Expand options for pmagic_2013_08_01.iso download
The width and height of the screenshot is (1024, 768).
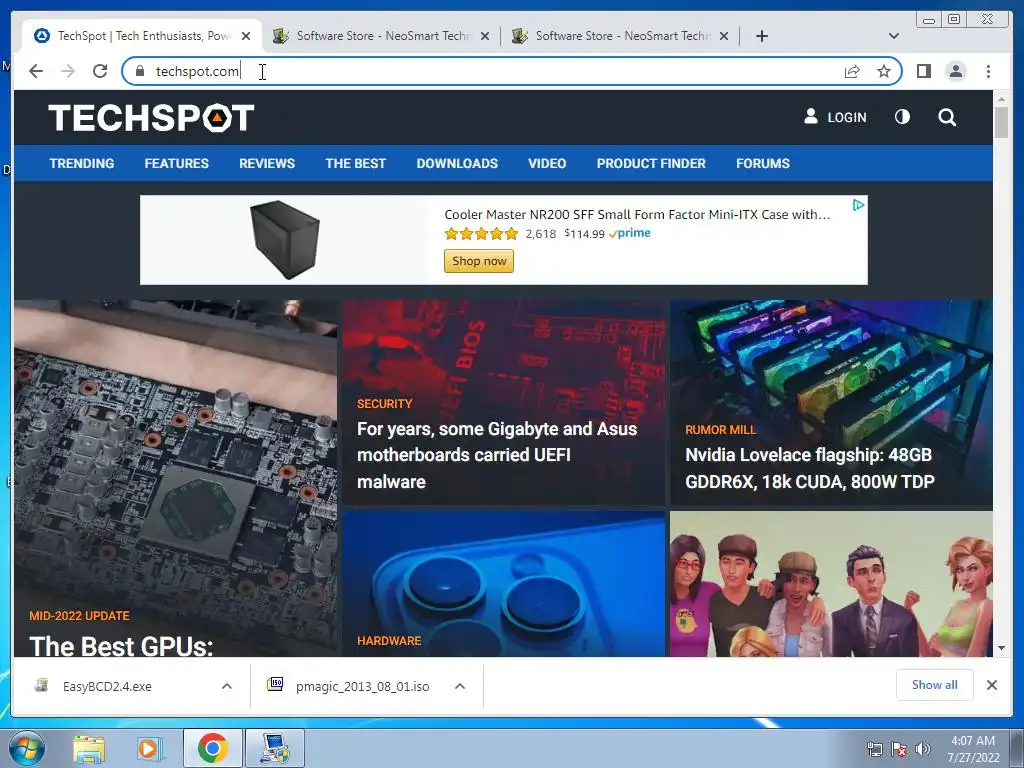(460, 686)
